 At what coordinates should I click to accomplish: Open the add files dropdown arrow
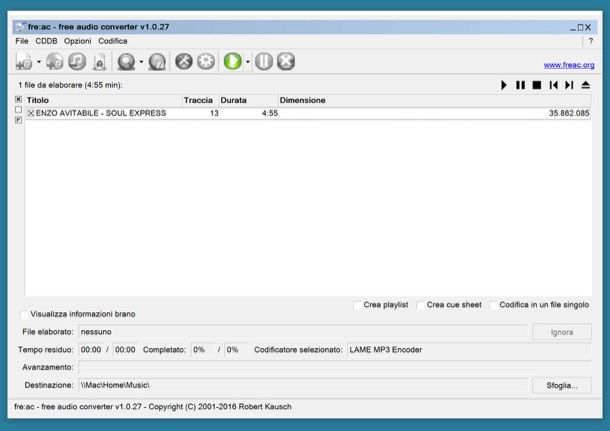click(39, 61)
